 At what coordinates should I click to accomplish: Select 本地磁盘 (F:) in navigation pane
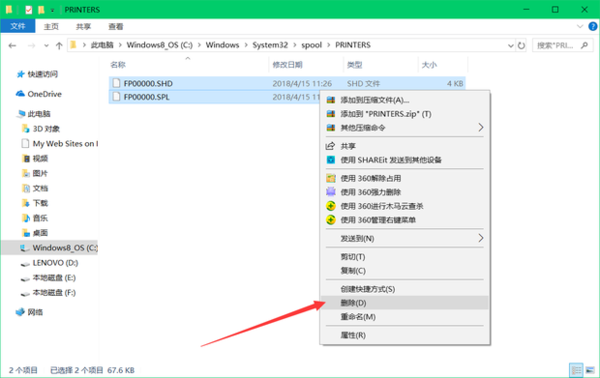[54, 293]
